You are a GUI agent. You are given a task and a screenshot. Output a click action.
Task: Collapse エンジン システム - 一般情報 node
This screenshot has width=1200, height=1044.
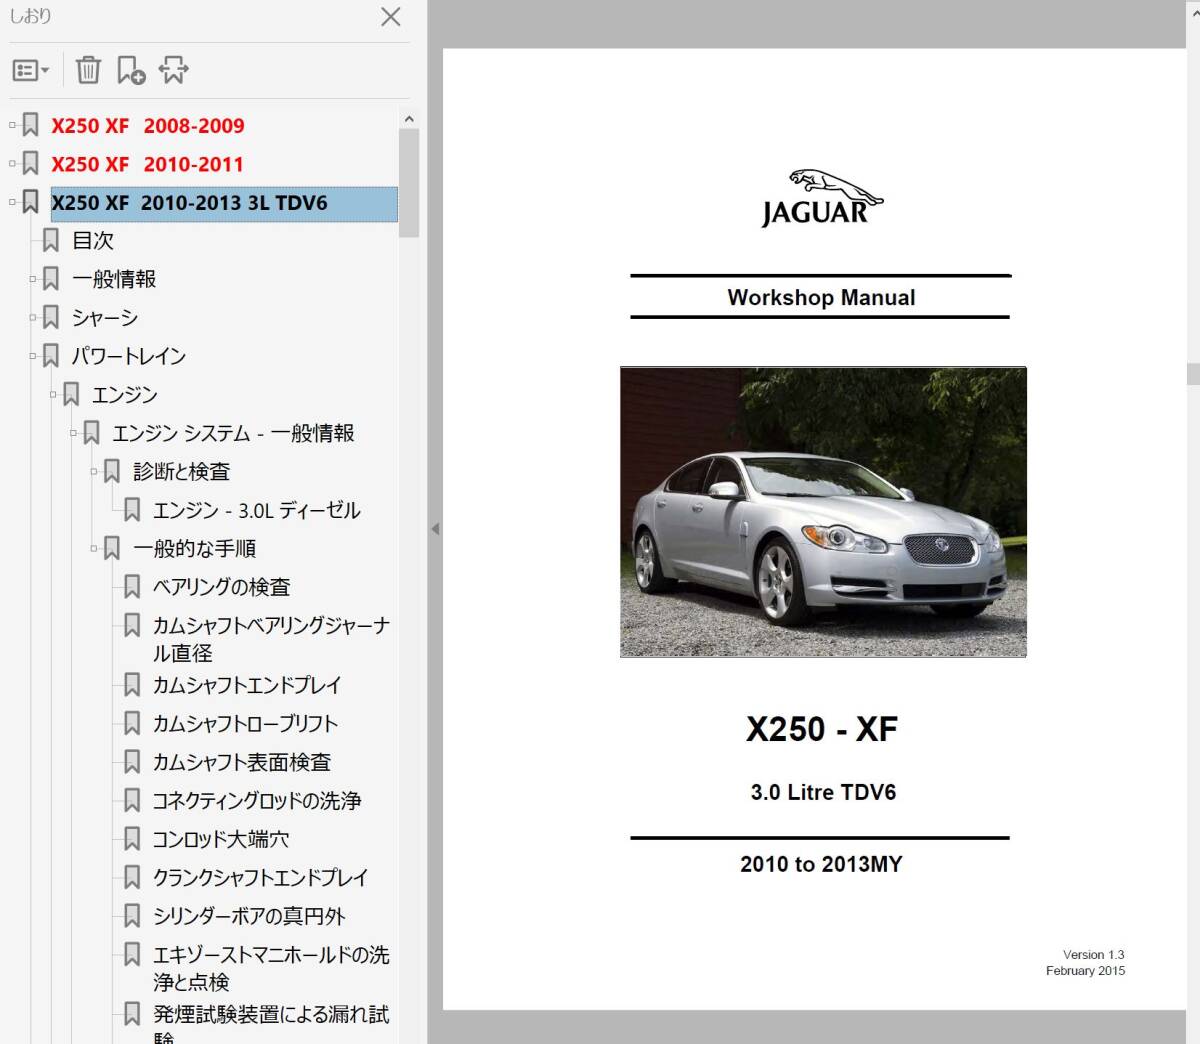[x=74, y=432]
